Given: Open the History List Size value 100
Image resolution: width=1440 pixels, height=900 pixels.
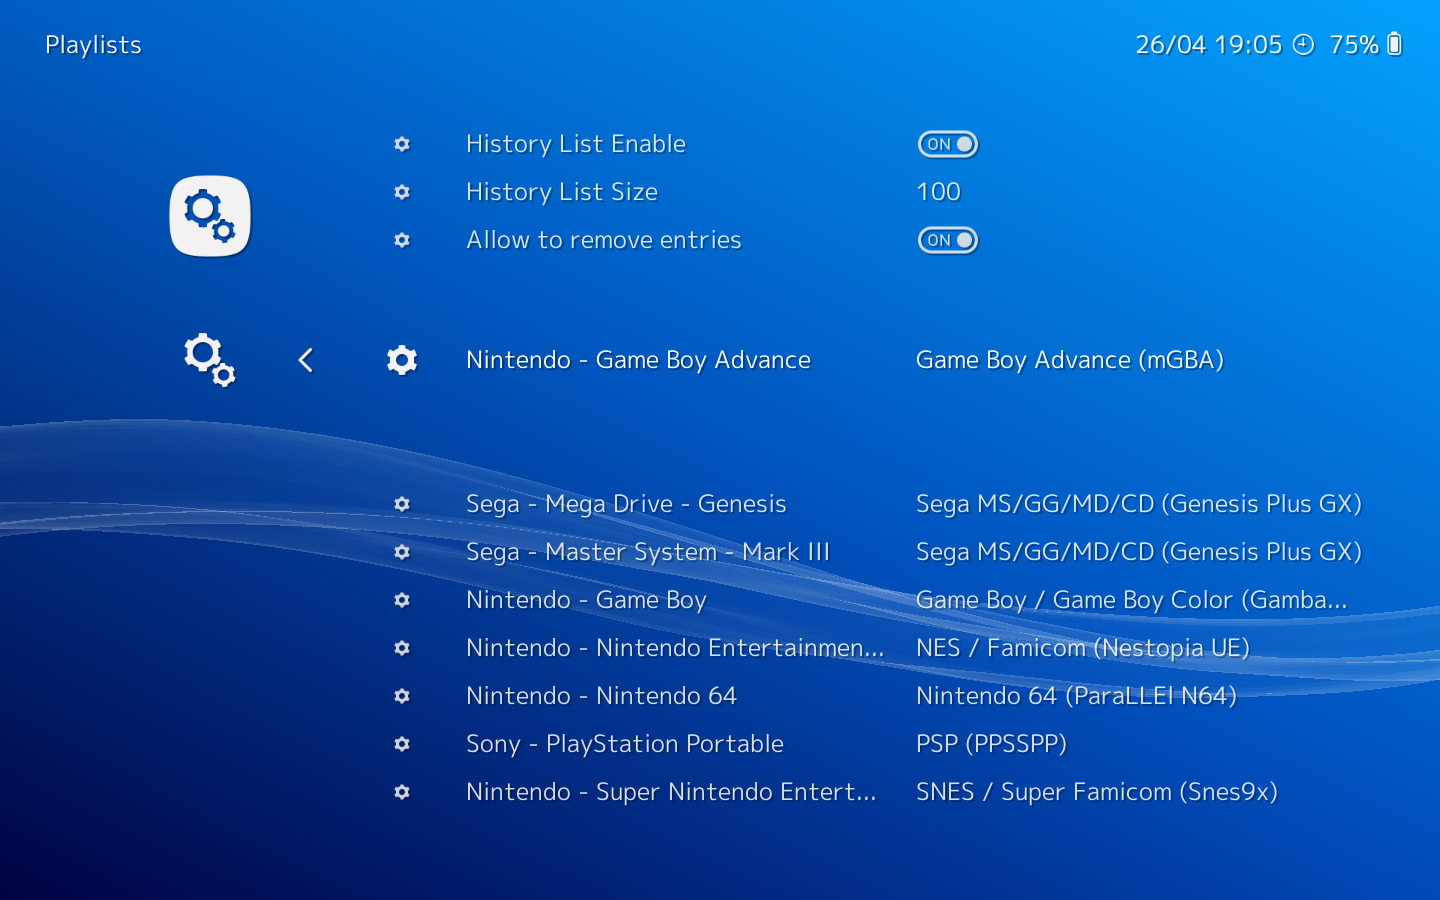Looking at the screenshot, I should (938, 192).
